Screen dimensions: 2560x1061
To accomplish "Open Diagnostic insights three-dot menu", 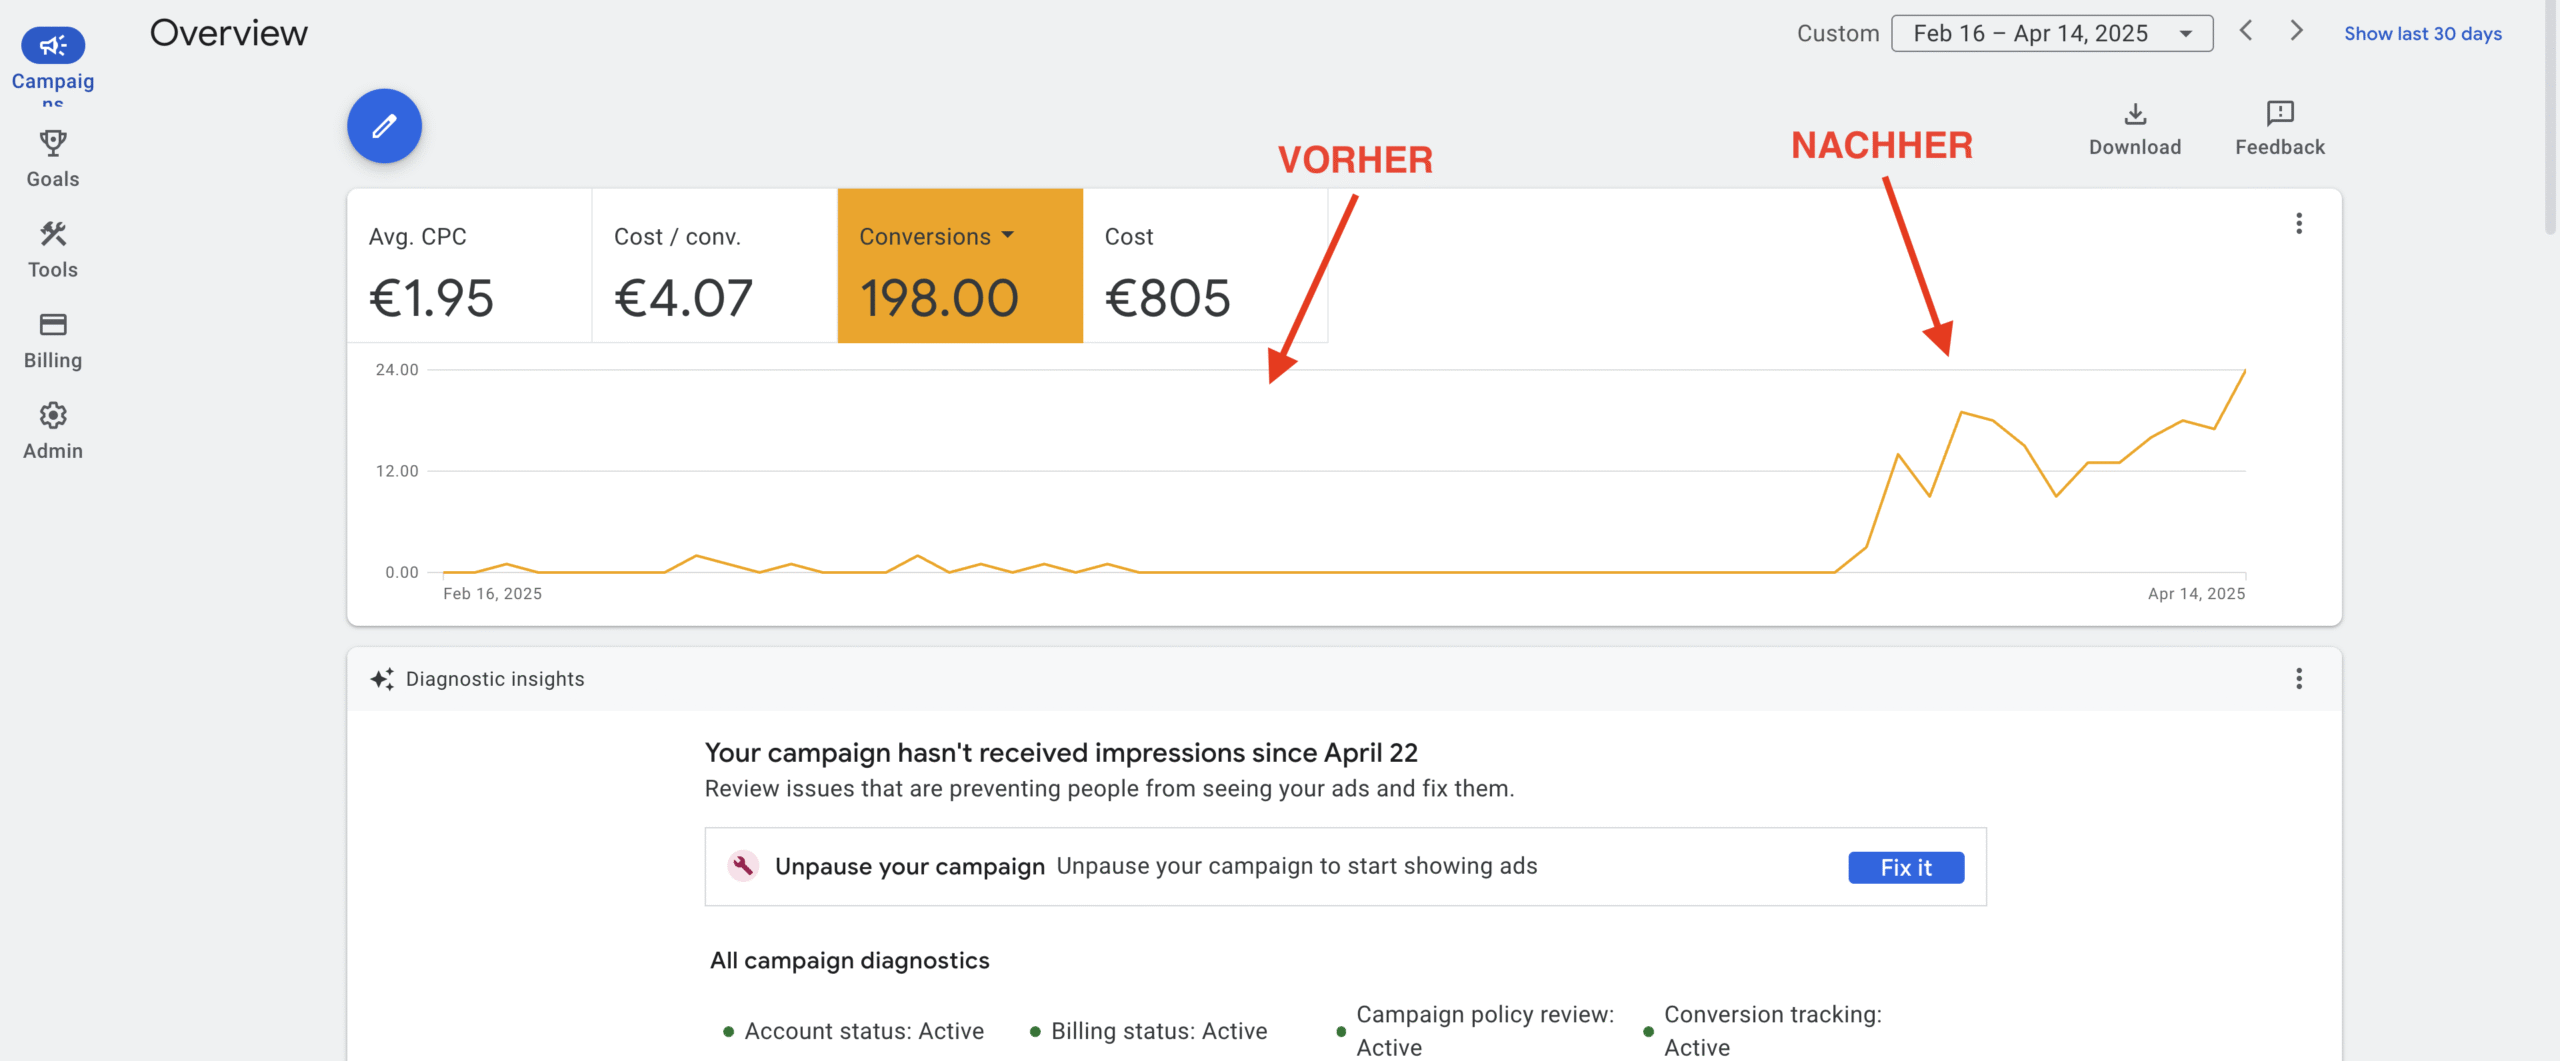I will [2298, 679].
